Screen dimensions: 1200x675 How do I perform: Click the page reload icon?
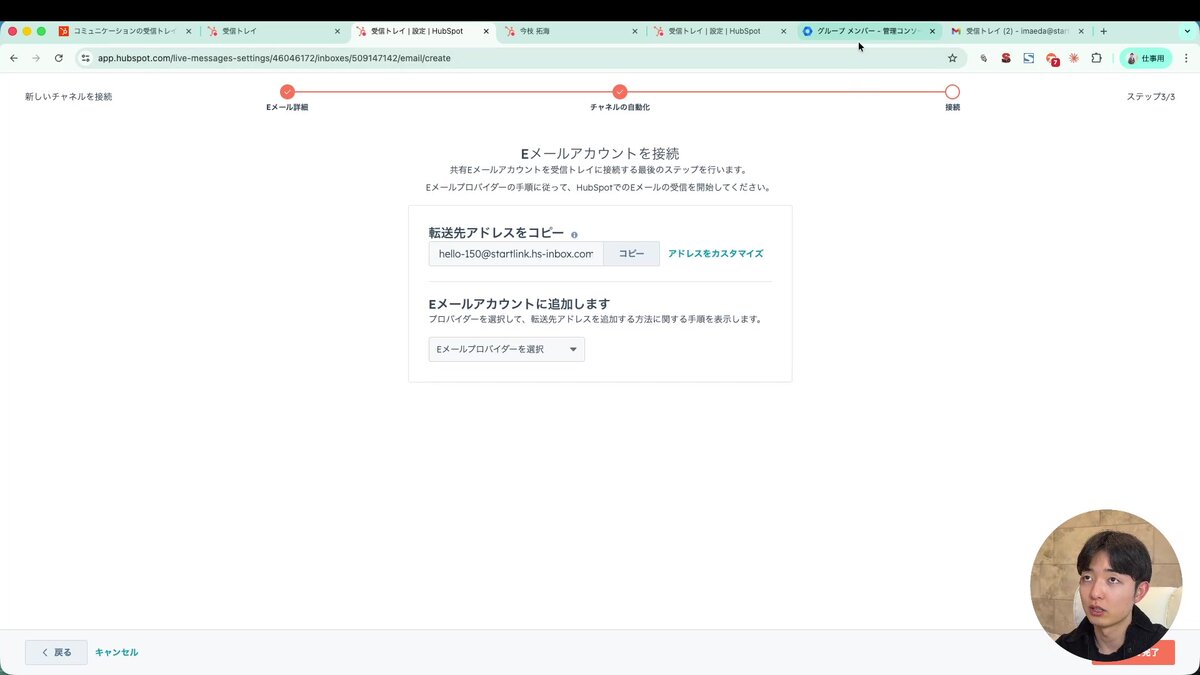(x=59, y=58)
